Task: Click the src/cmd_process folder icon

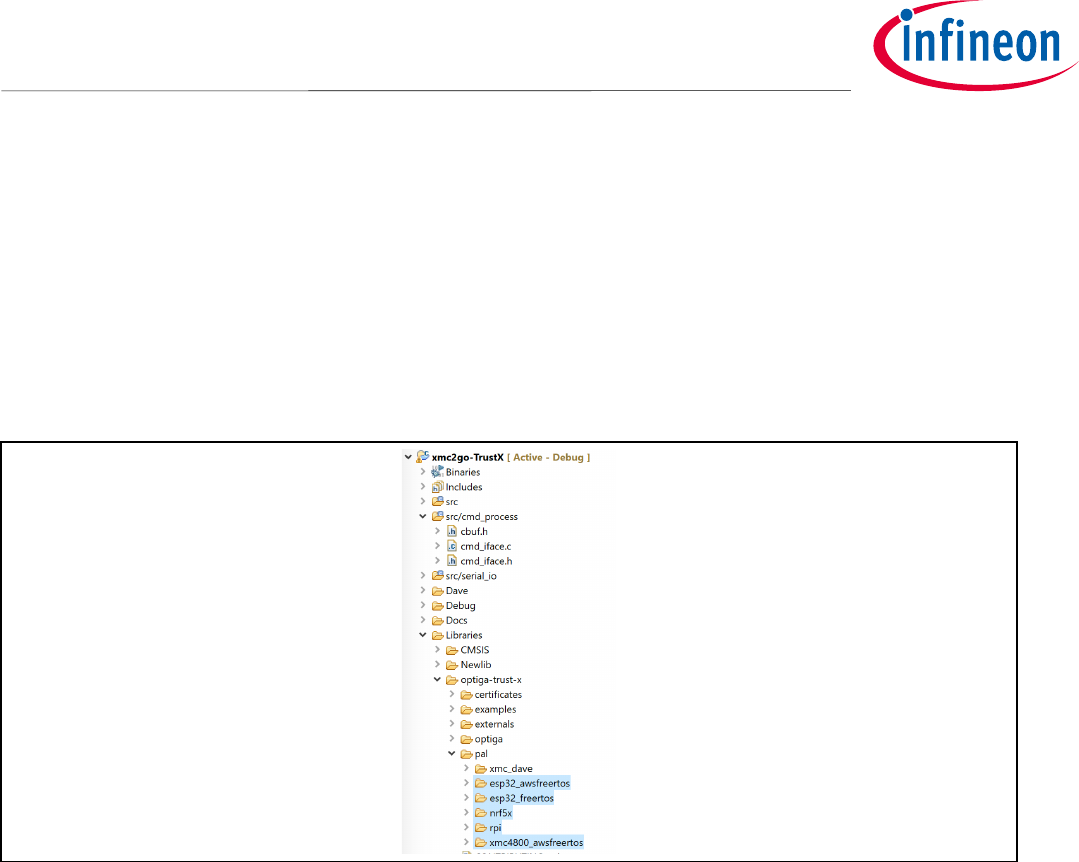Action: (x=437, y=516)
